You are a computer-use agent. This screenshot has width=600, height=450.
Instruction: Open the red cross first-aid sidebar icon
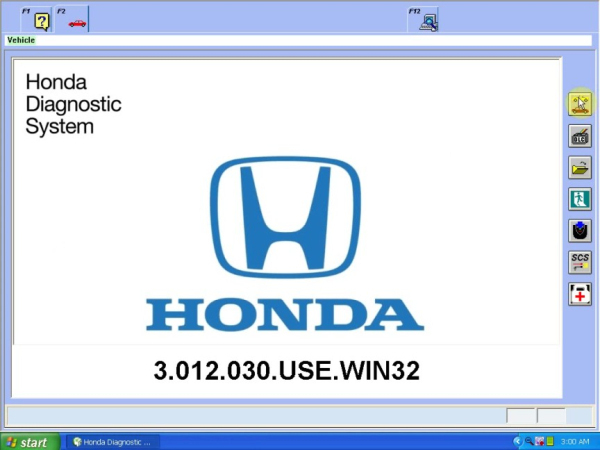[580, 293]
